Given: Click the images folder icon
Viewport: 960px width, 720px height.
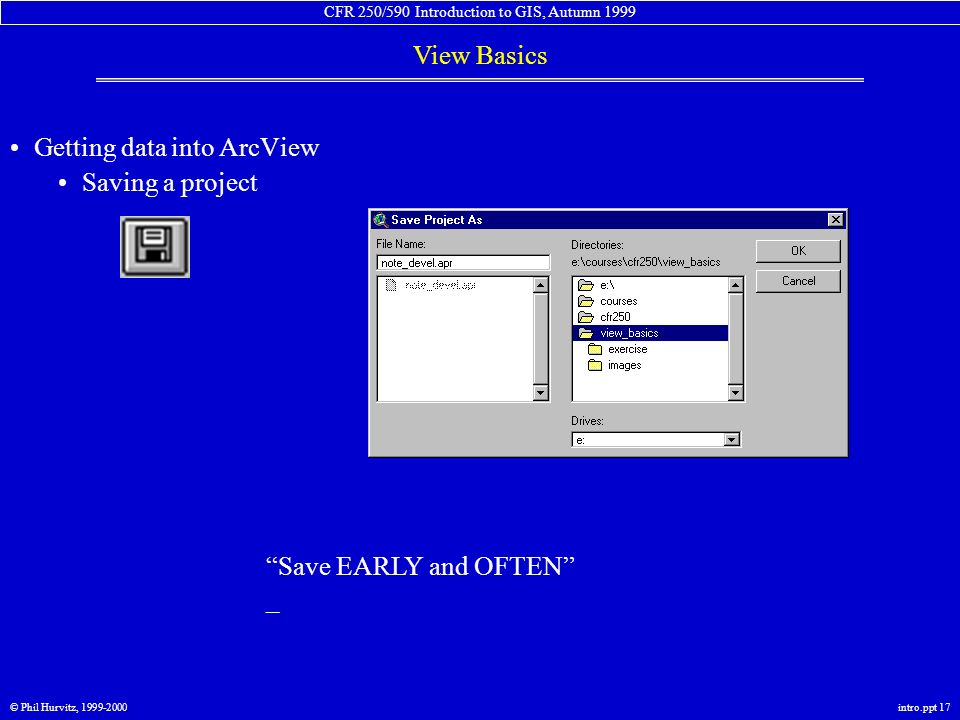Looking at the screenshot, I should pyautogui.click(x=594, y=365).
